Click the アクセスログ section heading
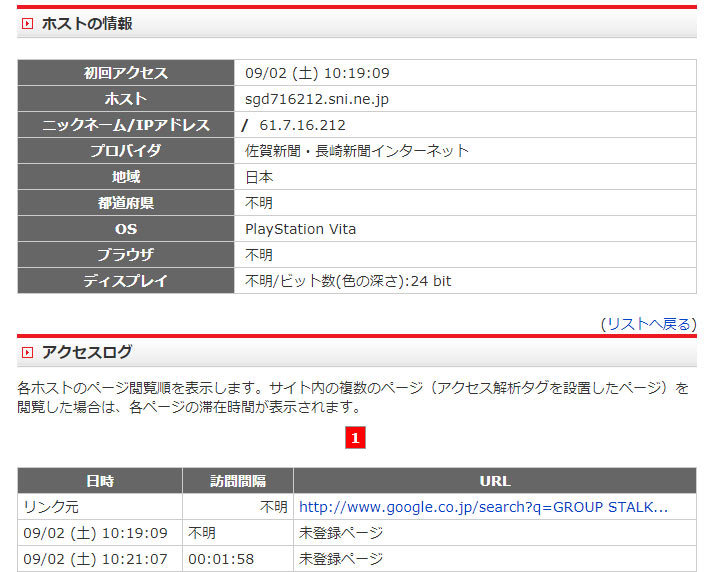Screen dimensions: 725x572 click(87, 352)
